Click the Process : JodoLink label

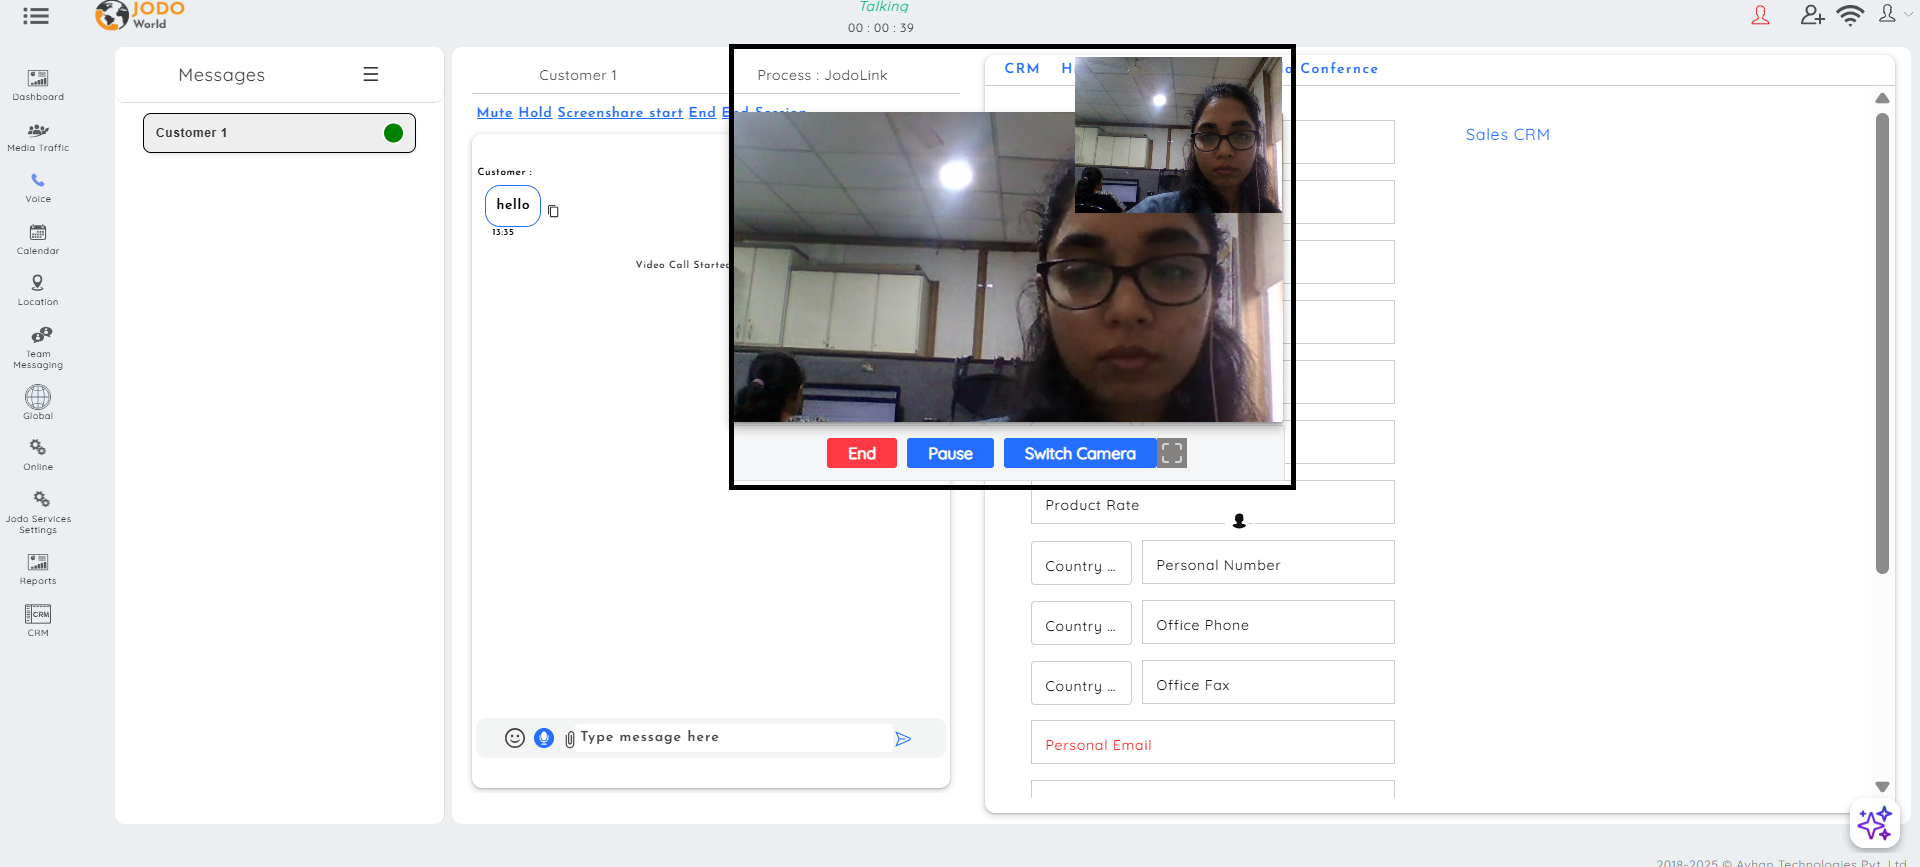[822, 75]
